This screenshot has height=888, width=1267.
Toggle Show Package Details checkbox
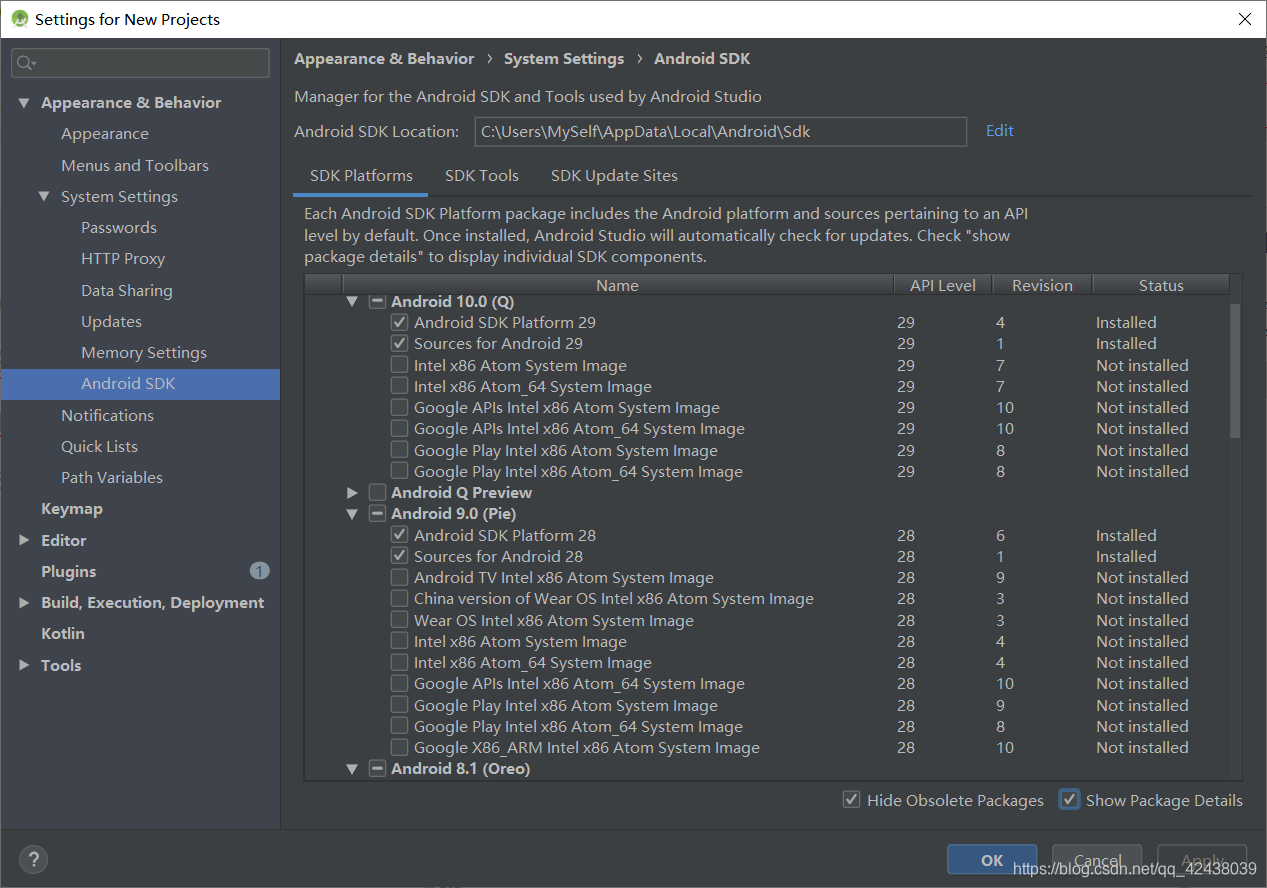click(1070, 799)
